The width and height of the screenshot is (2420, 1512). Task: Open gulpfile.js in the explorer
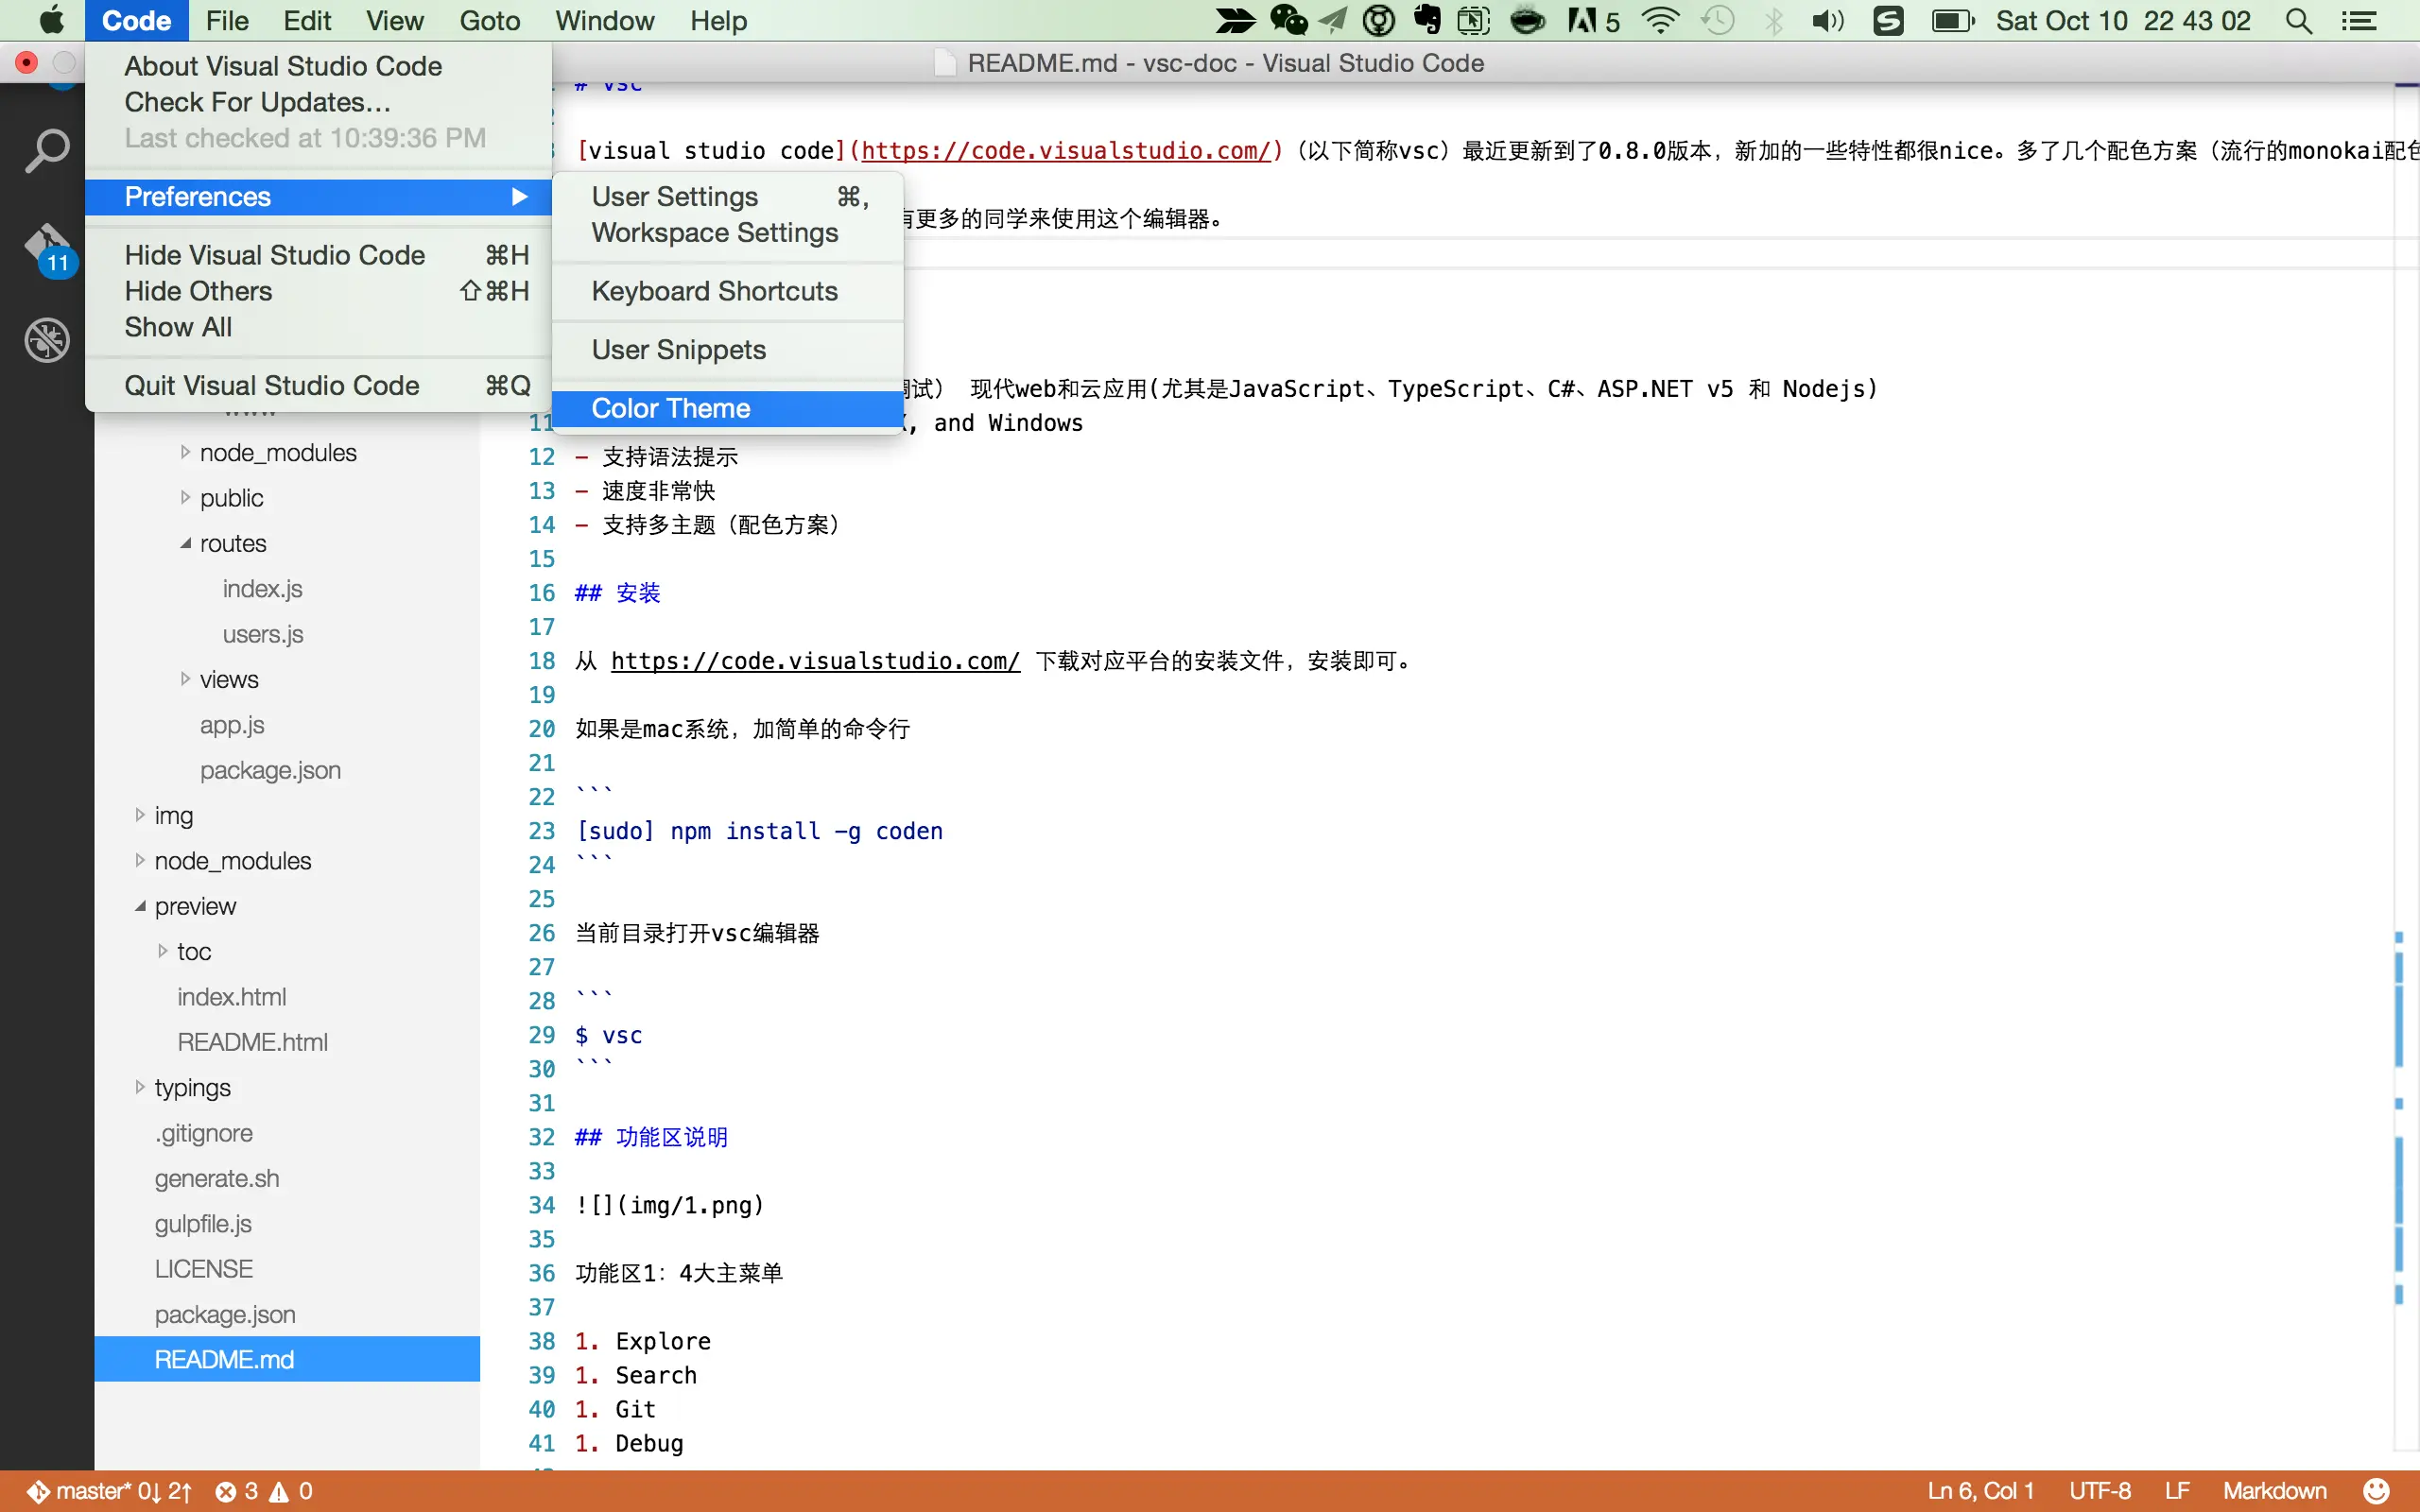pyautogui.click(x=203, y=1224)
